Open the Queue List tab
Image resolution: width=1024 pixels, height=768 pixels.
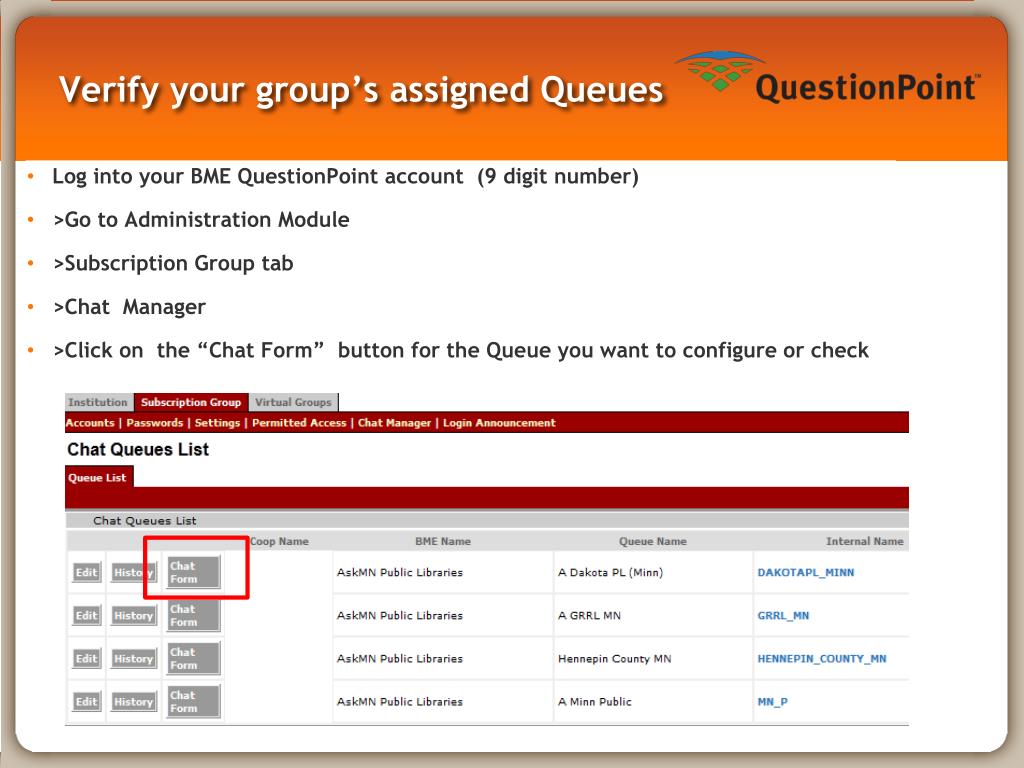(98, 477)
